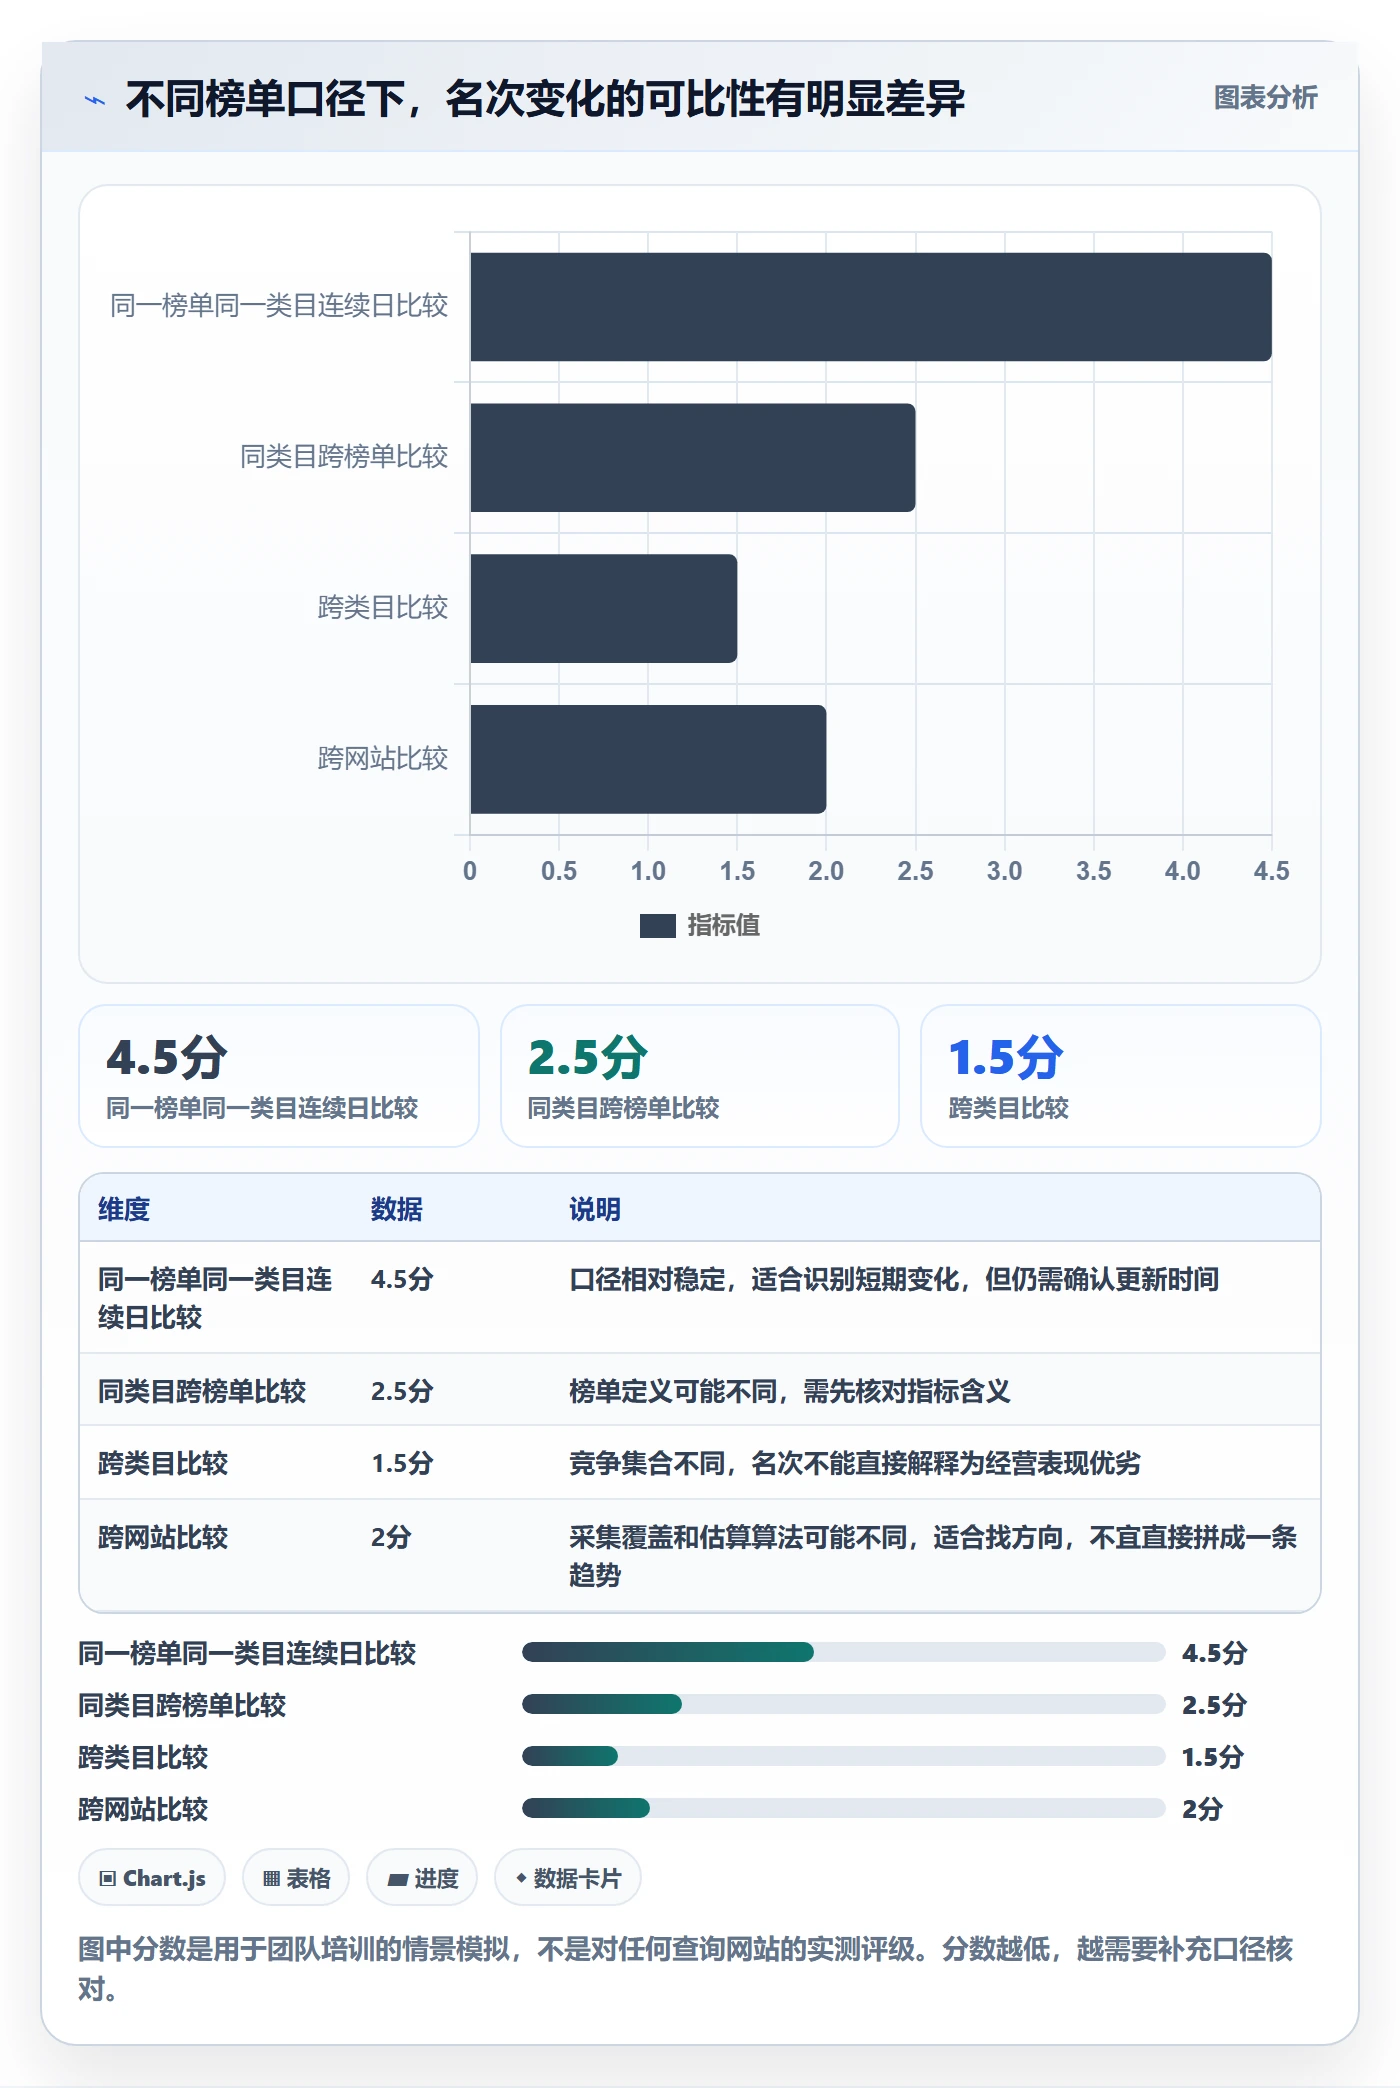
Task: Click x-axis tick label 4.5
Action: tap(1272, 871)
